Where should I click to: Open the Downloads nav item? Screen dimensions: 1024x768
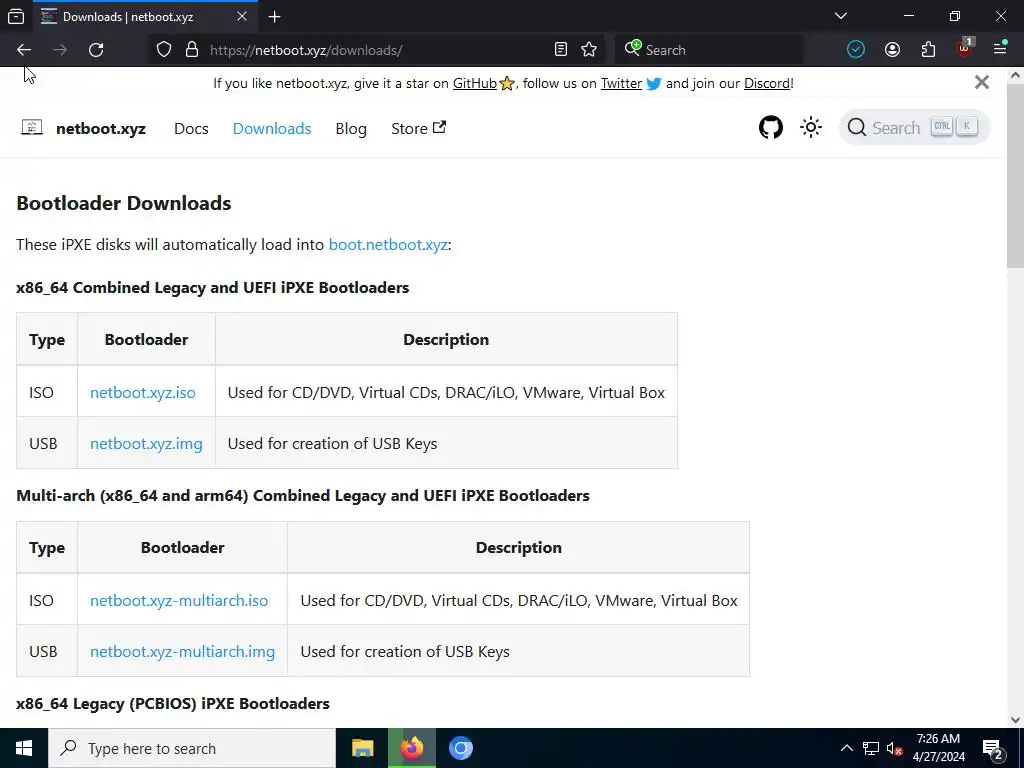click(x=272, y=129)
